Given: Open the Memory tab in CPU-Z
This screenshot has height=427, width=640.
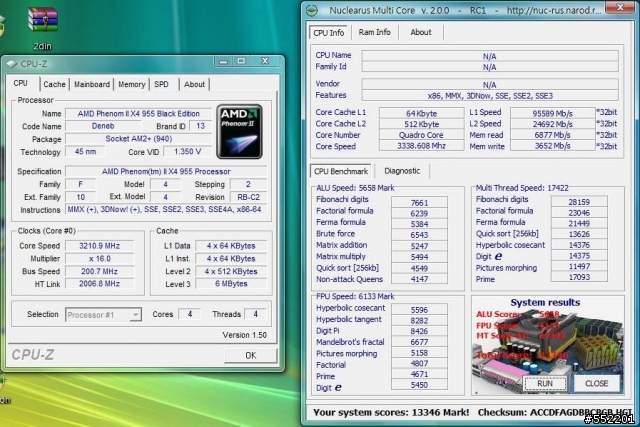Looking at the screenshot, I should [131, 85].
